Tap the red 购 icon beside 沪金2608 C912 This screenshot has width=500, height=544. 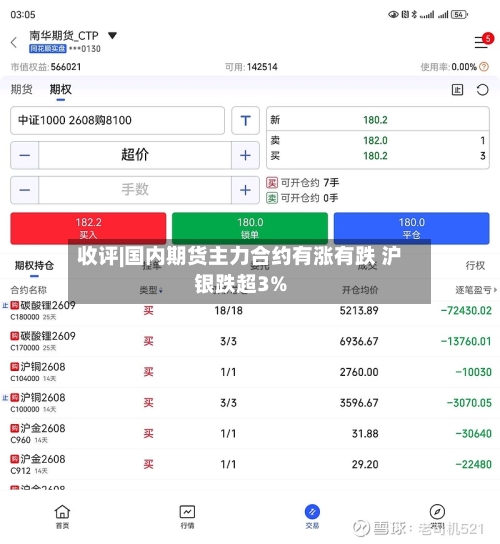coord(15,459)
